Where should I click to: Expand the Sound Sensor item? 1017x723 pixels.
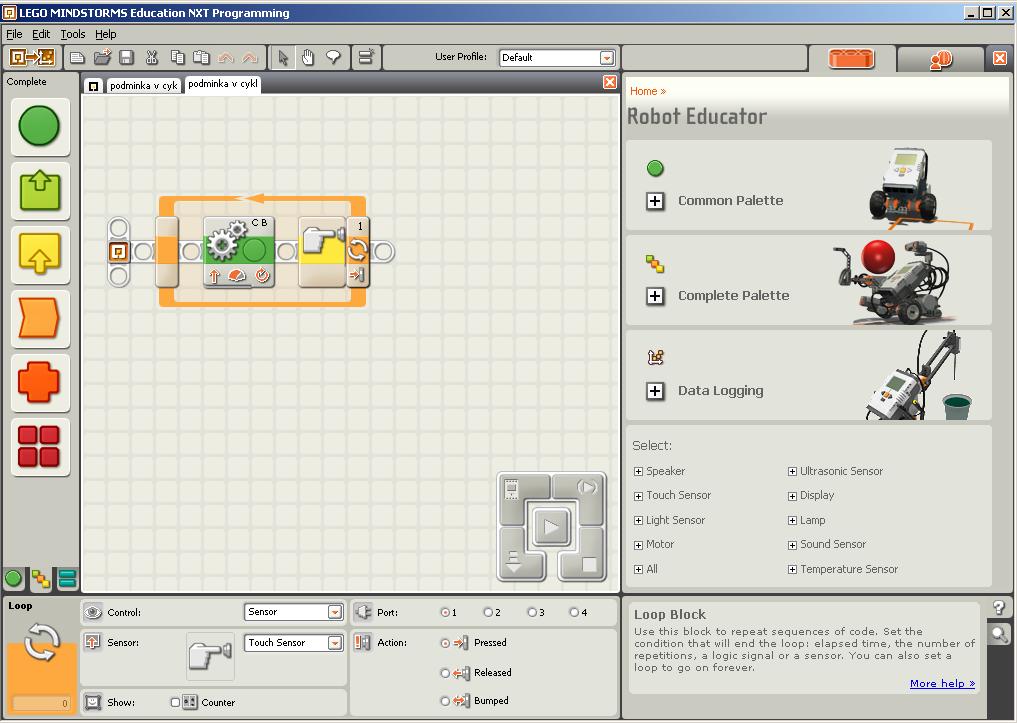click(792, 545)
